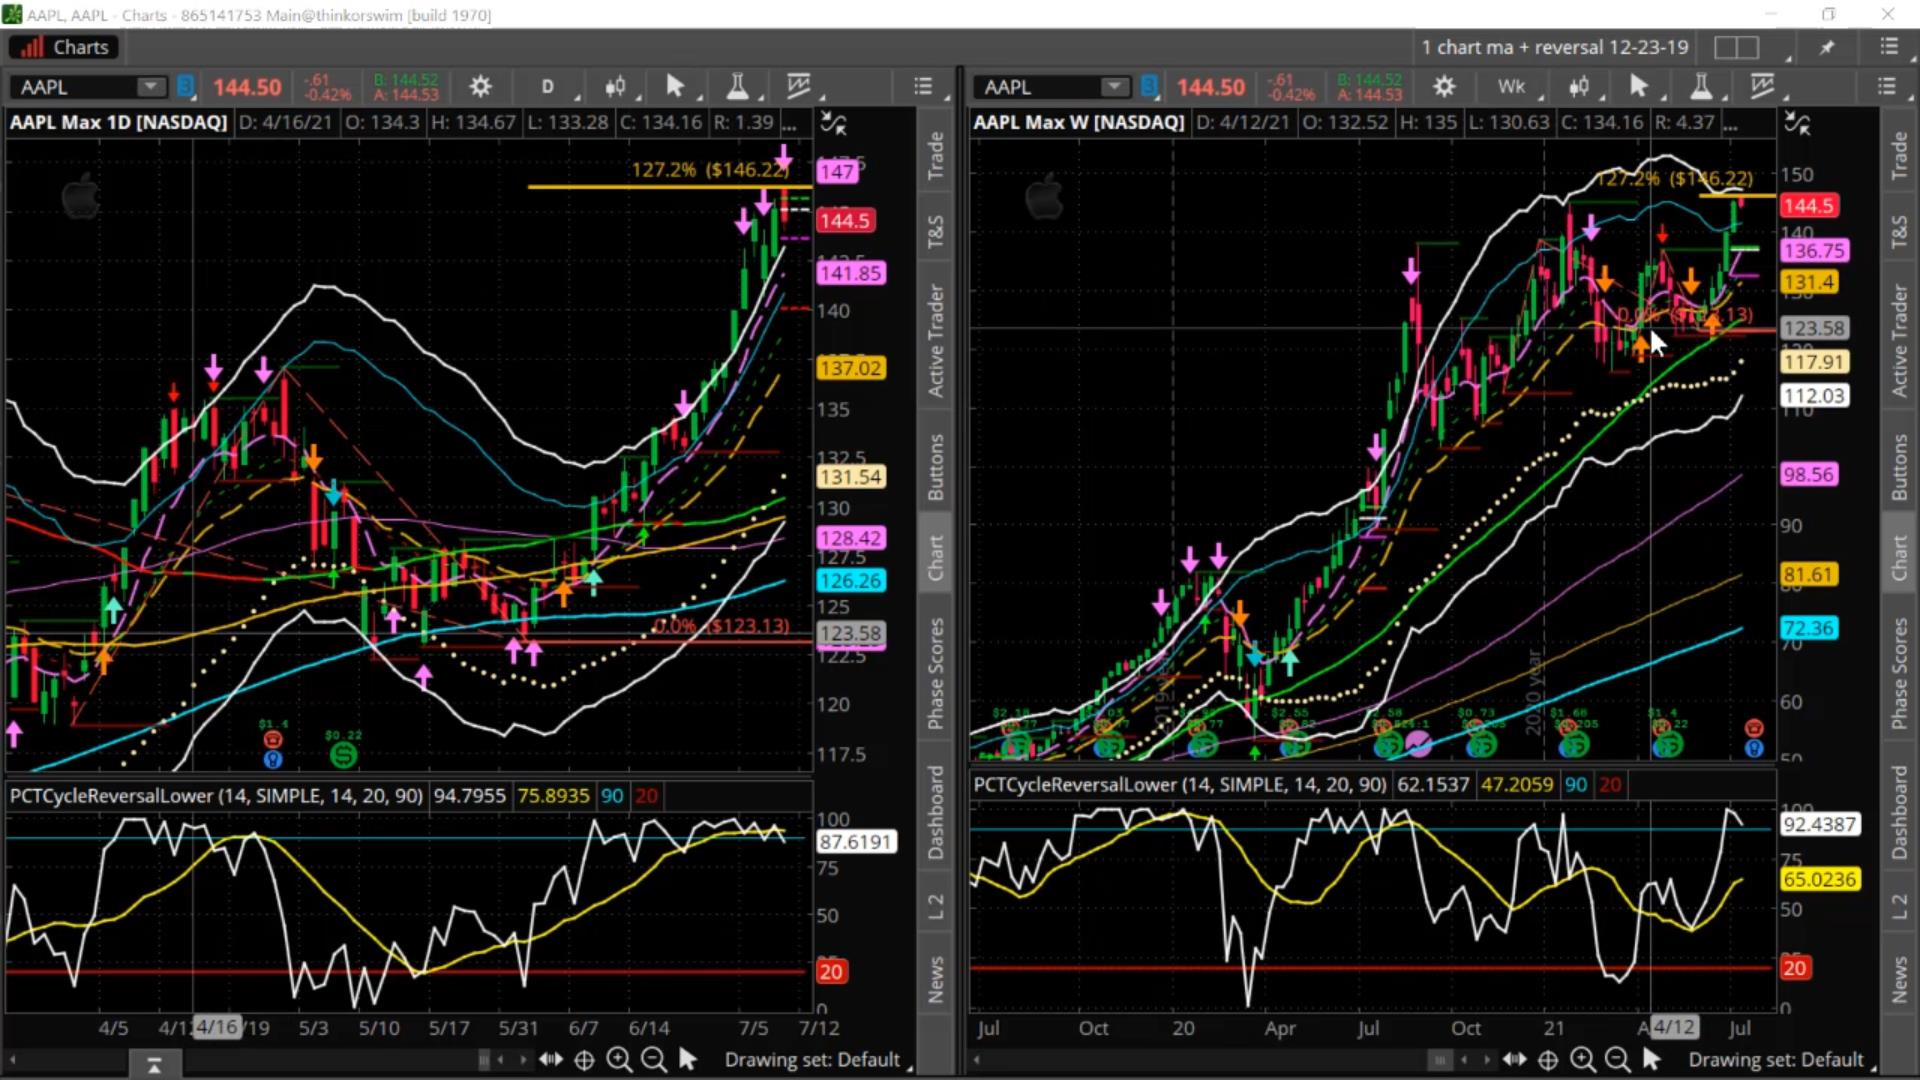1920x1080 pixels.
Task: Zoom out on right chart
Action: click(1617, 1059)
